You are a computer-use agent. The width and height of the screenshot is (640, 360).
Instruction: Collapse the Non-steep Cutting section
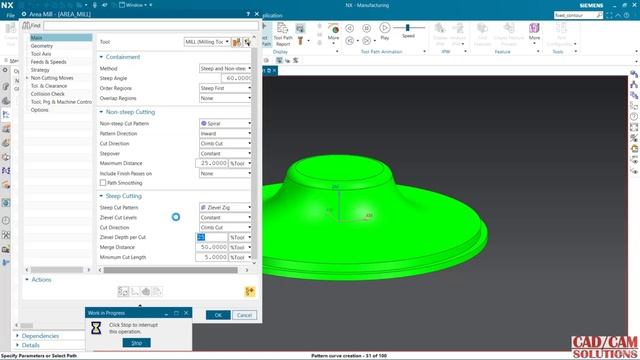pos(101,112)
